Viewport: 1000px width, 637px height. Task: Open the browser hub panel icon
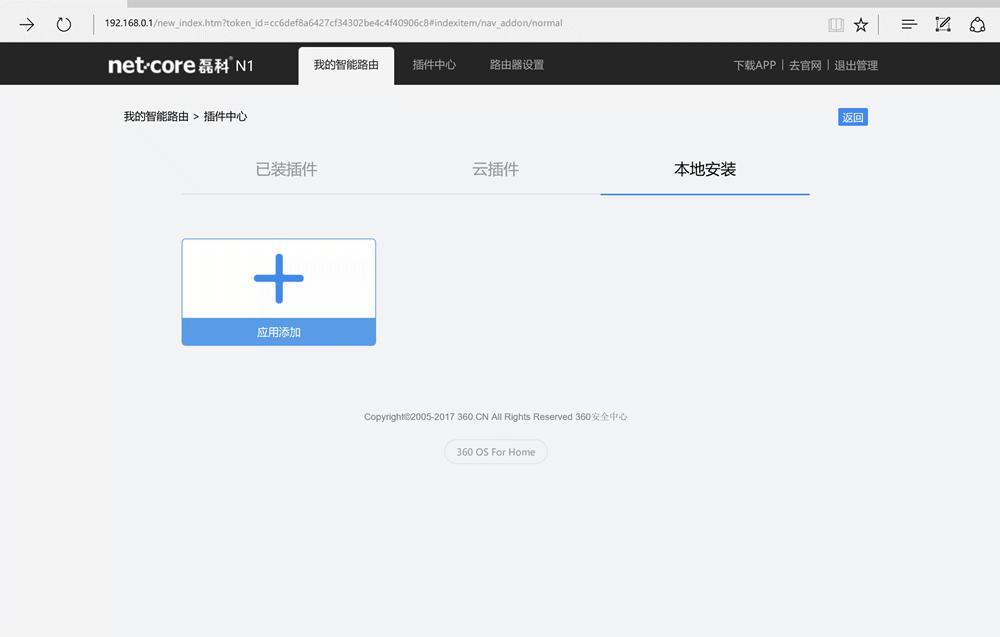click(908, 23)
